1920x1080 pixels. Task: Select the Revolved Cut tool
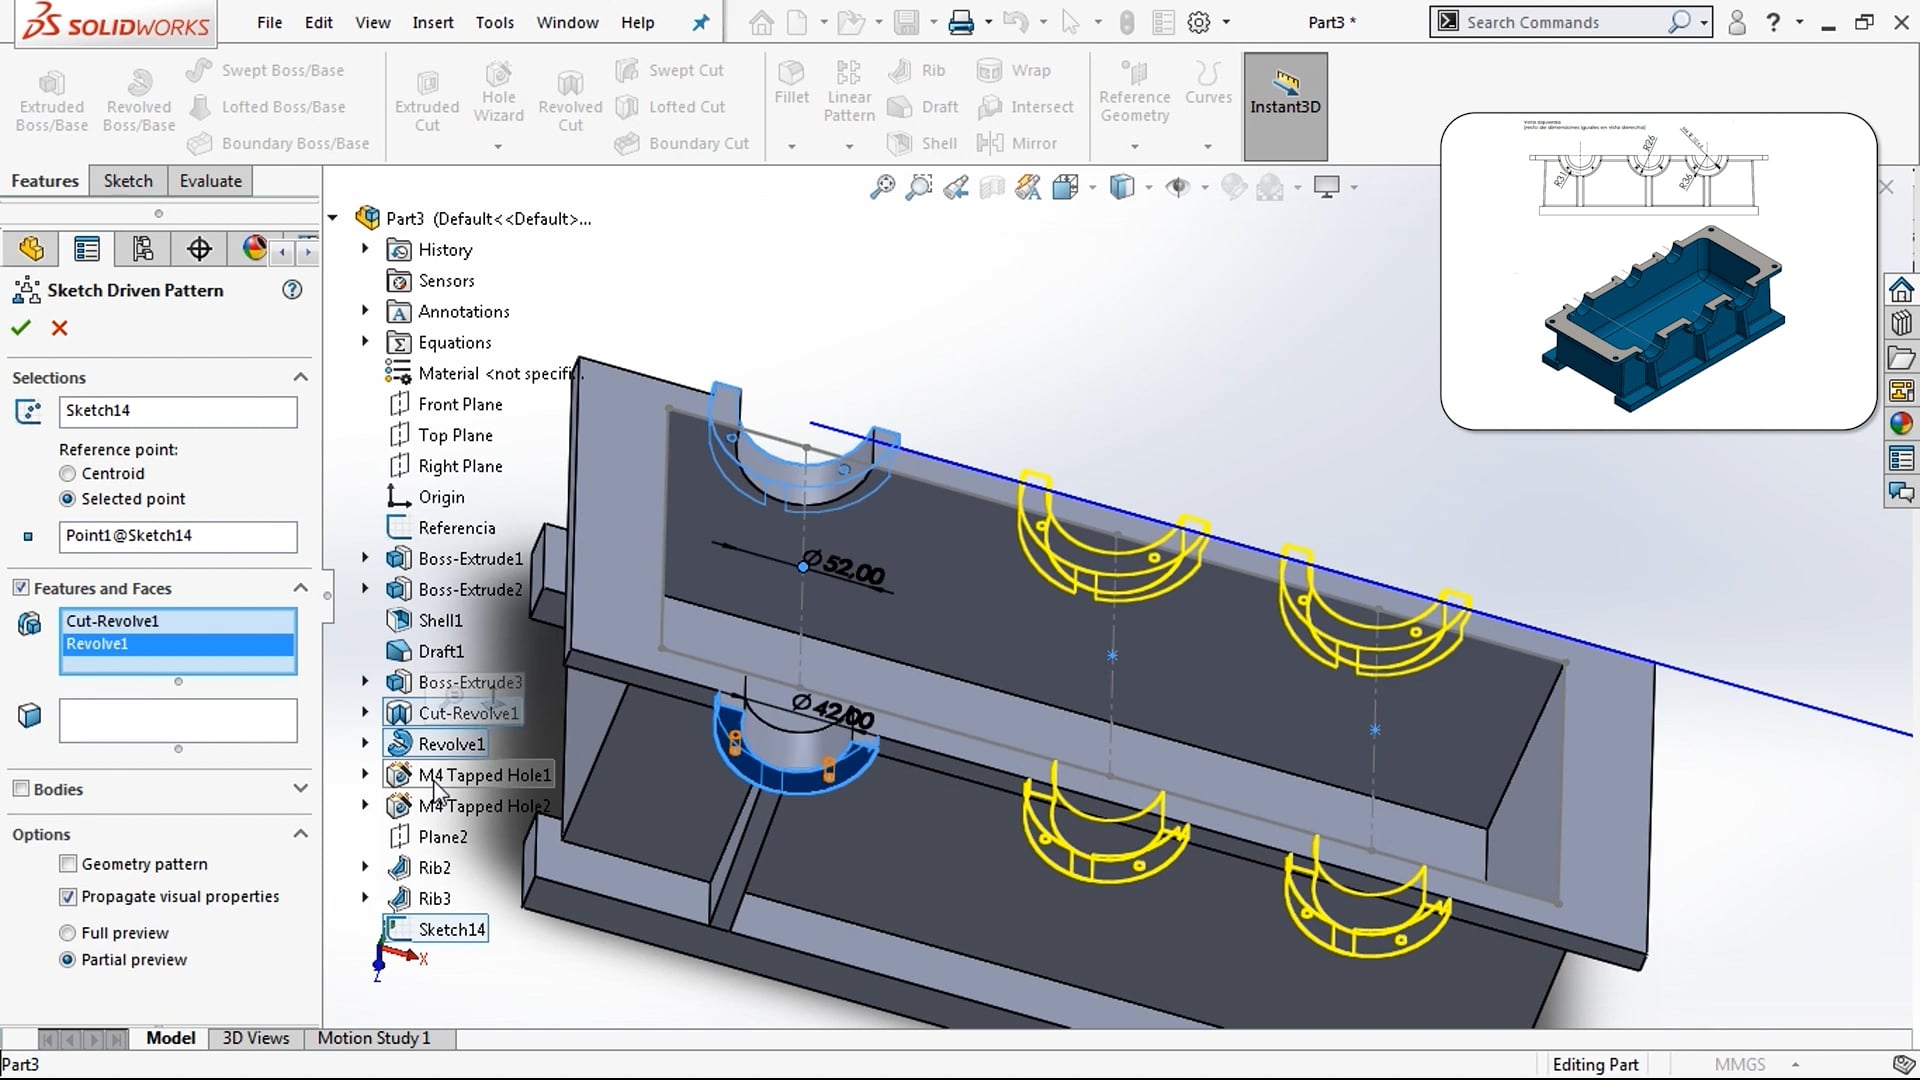(569, 95)
